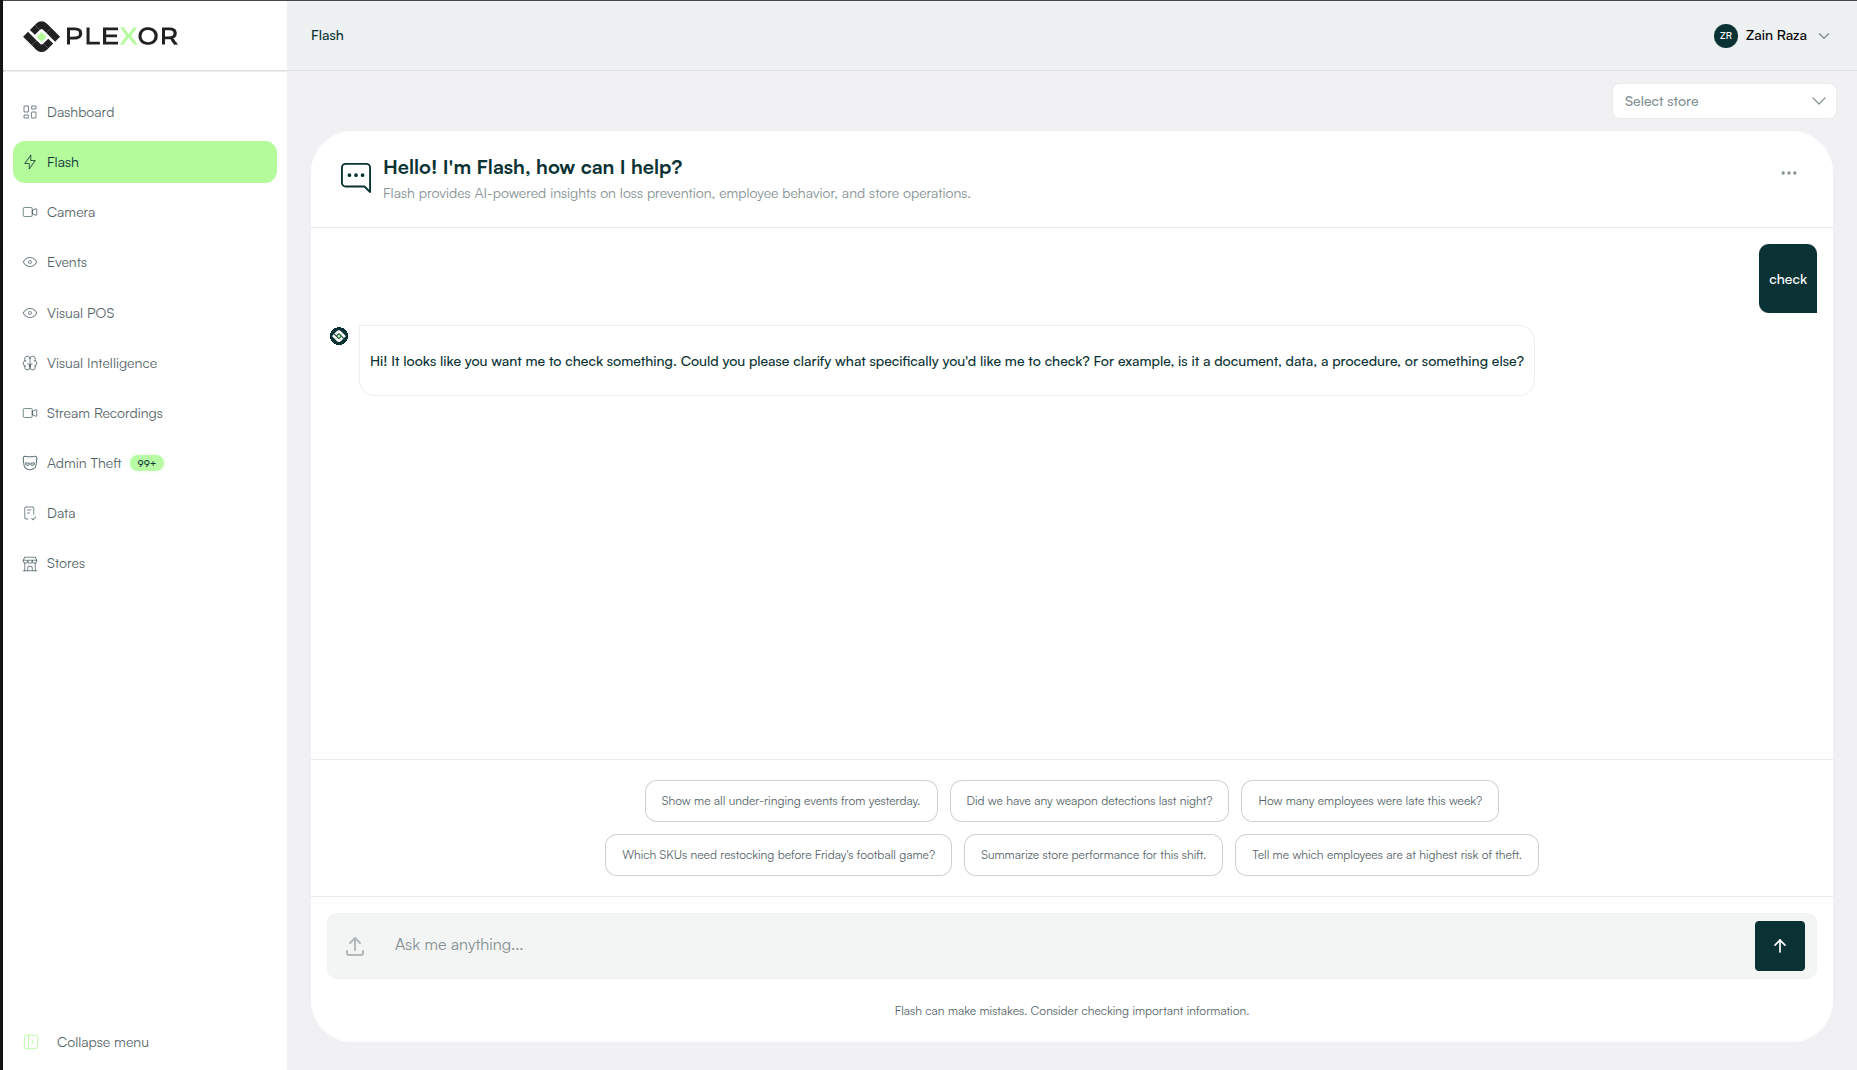Click the Stream Recordings video icon
Screen dimensions: 1857x1070
pos(30,413)
